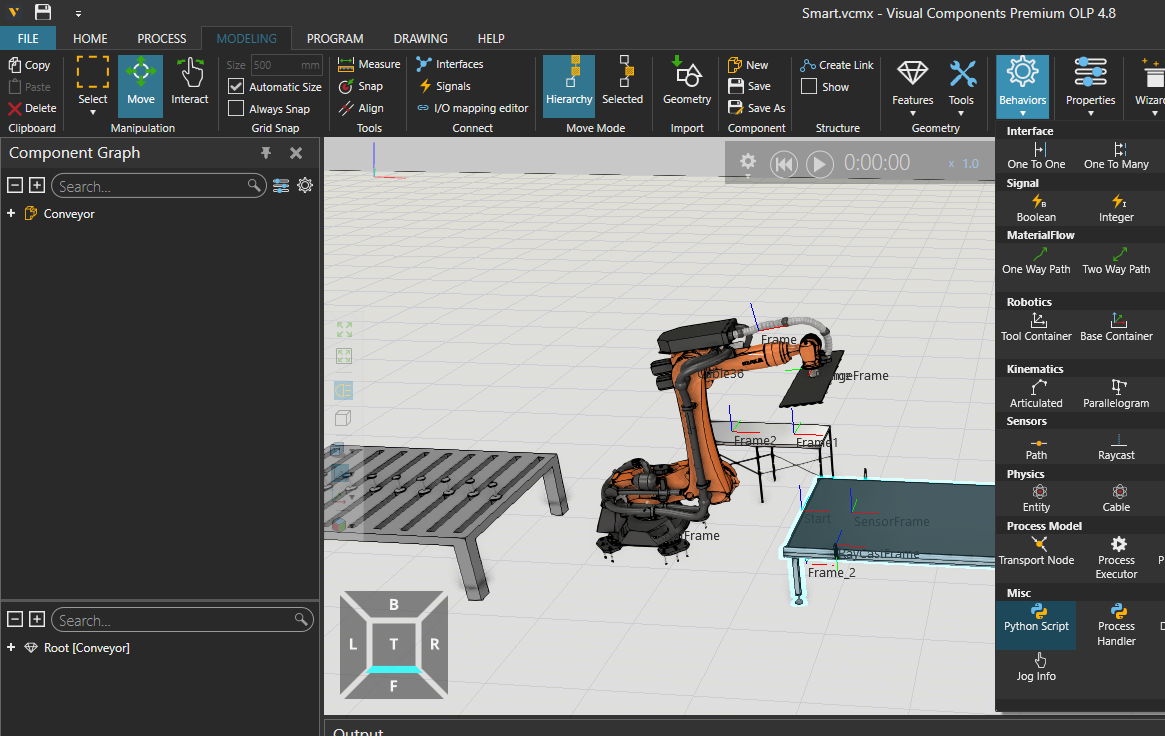This screenshot has width=1165, height=736.
Task: Play the simulation
Action: [x=820, y=163]
